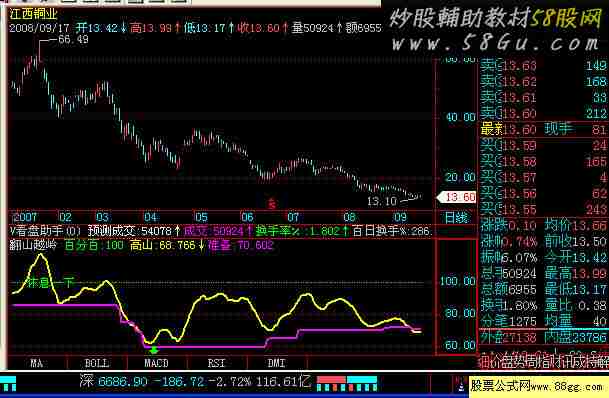Click the 日线 period selector

click(x=457, y=217)
